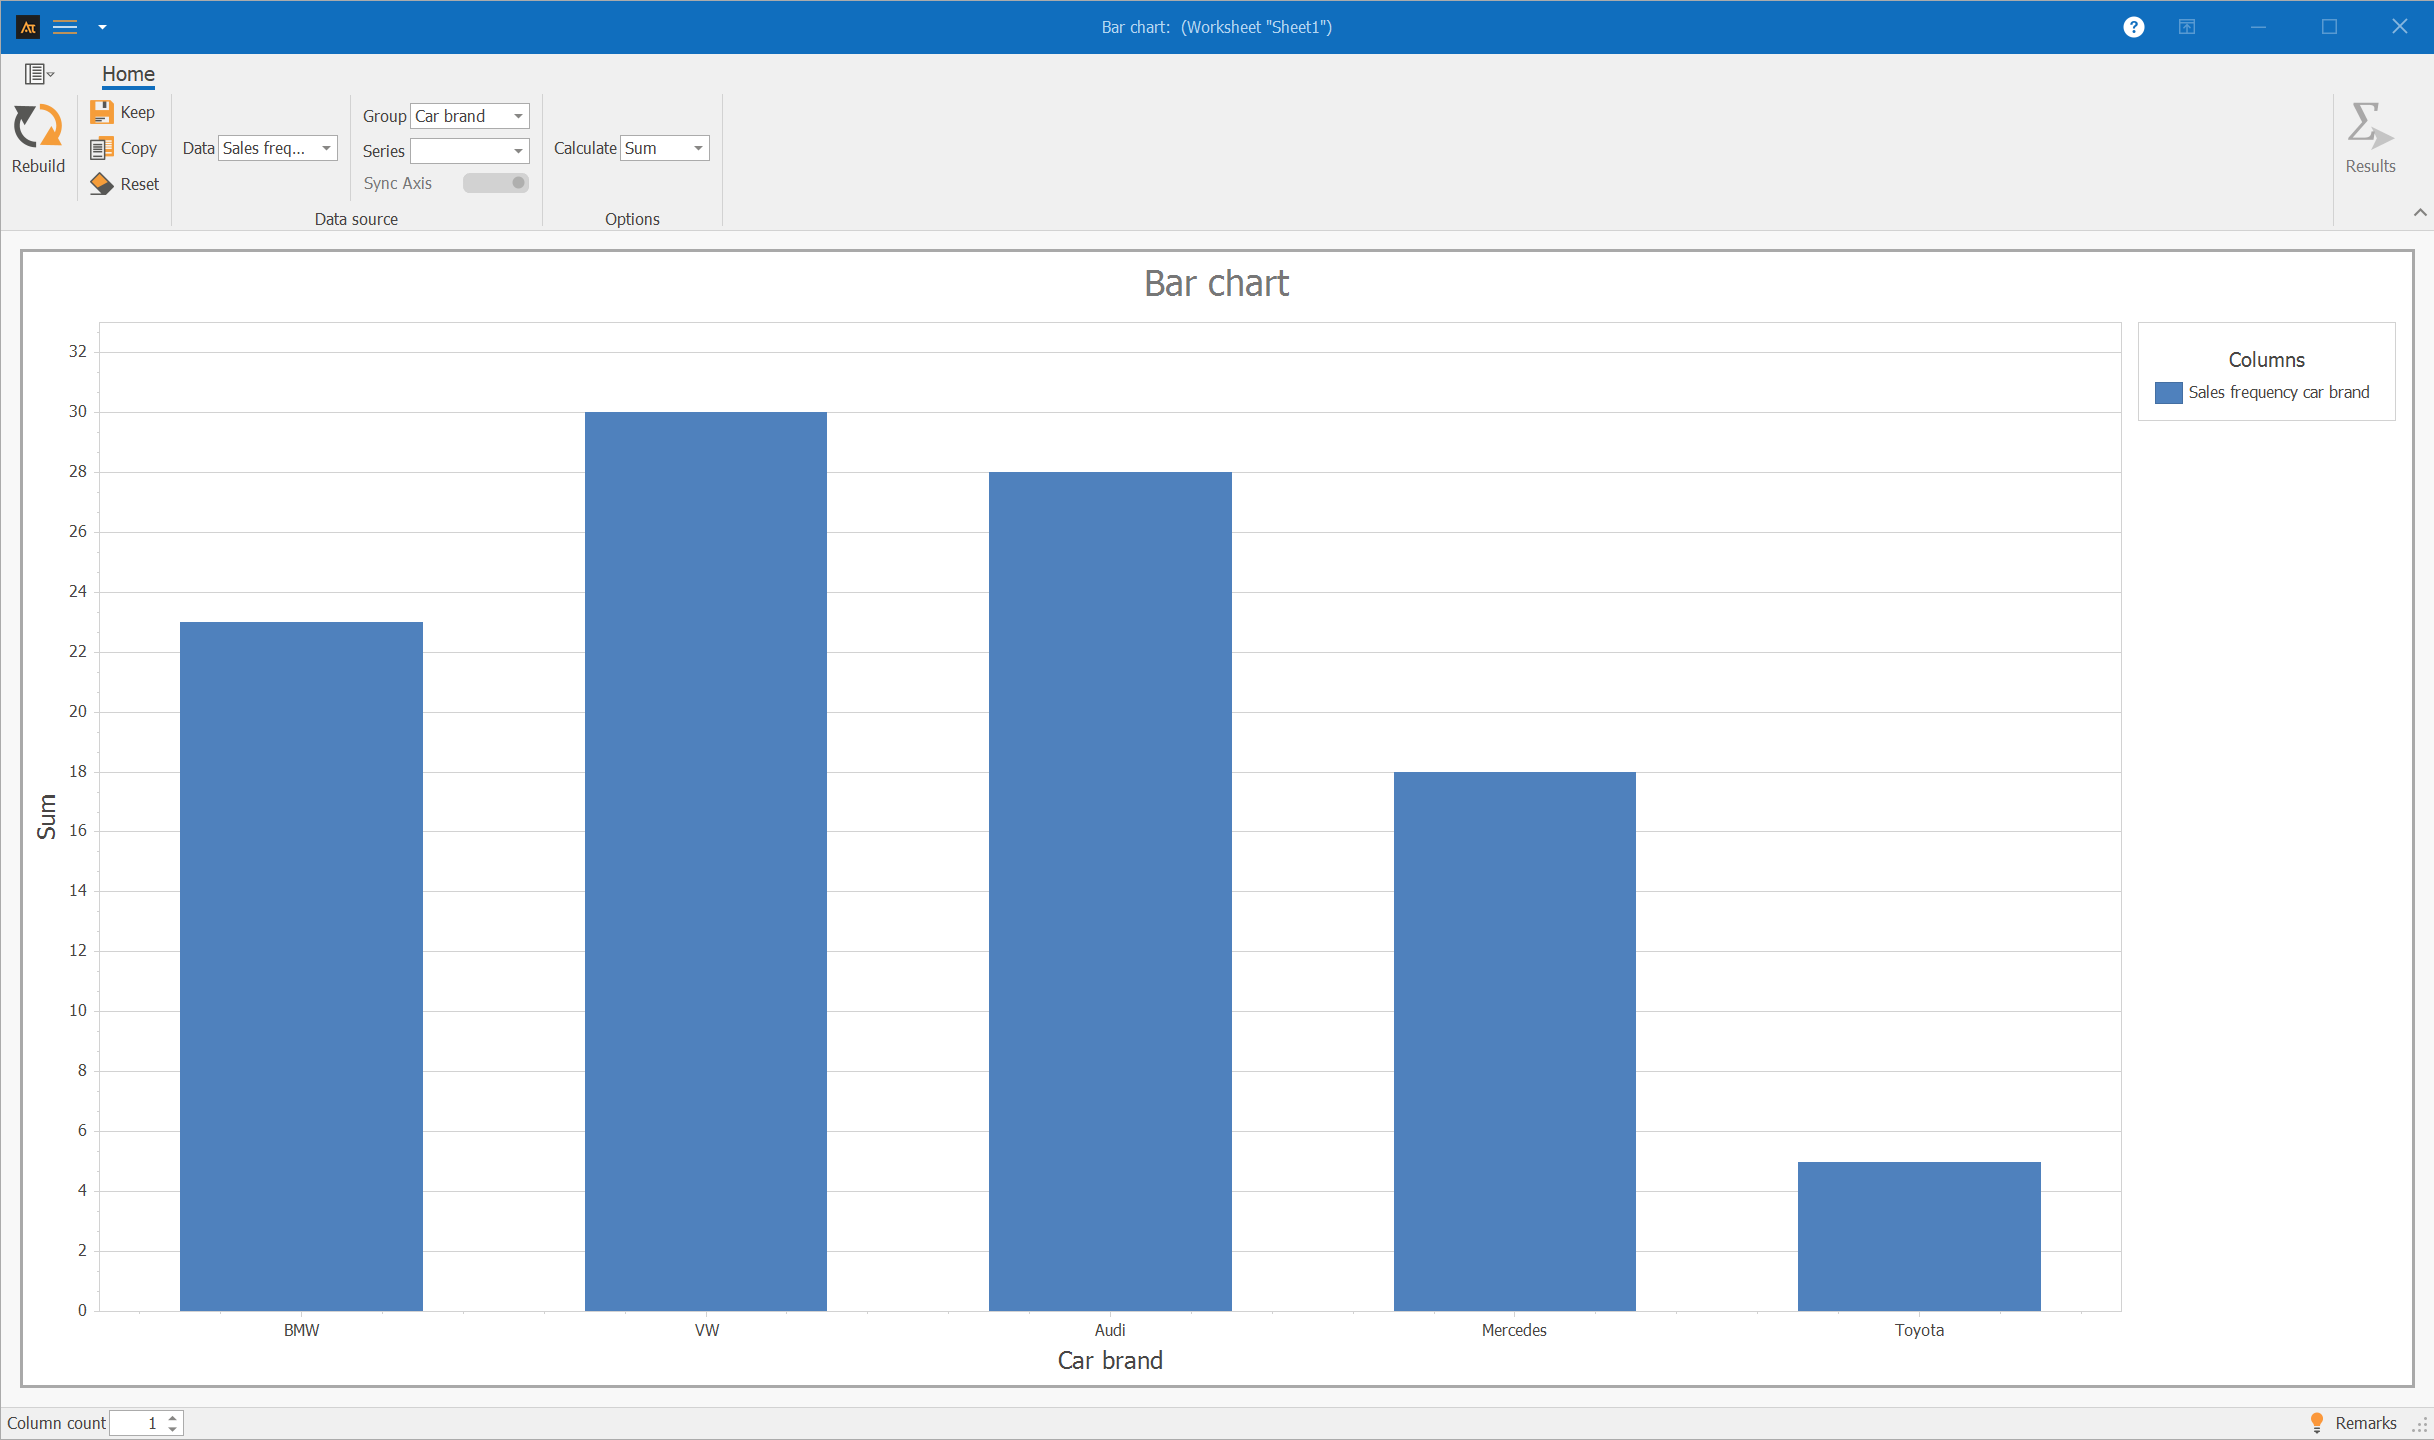Open the empty Series dropdown

pyautogui.click(x=518, y=151)
